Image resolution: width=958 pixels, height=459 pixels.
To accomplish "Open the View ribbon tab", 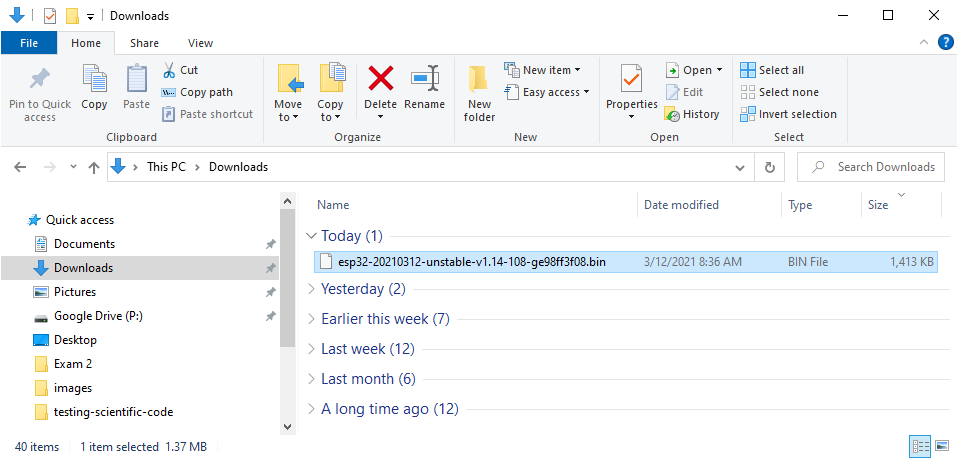I will (x=200, y=43).
